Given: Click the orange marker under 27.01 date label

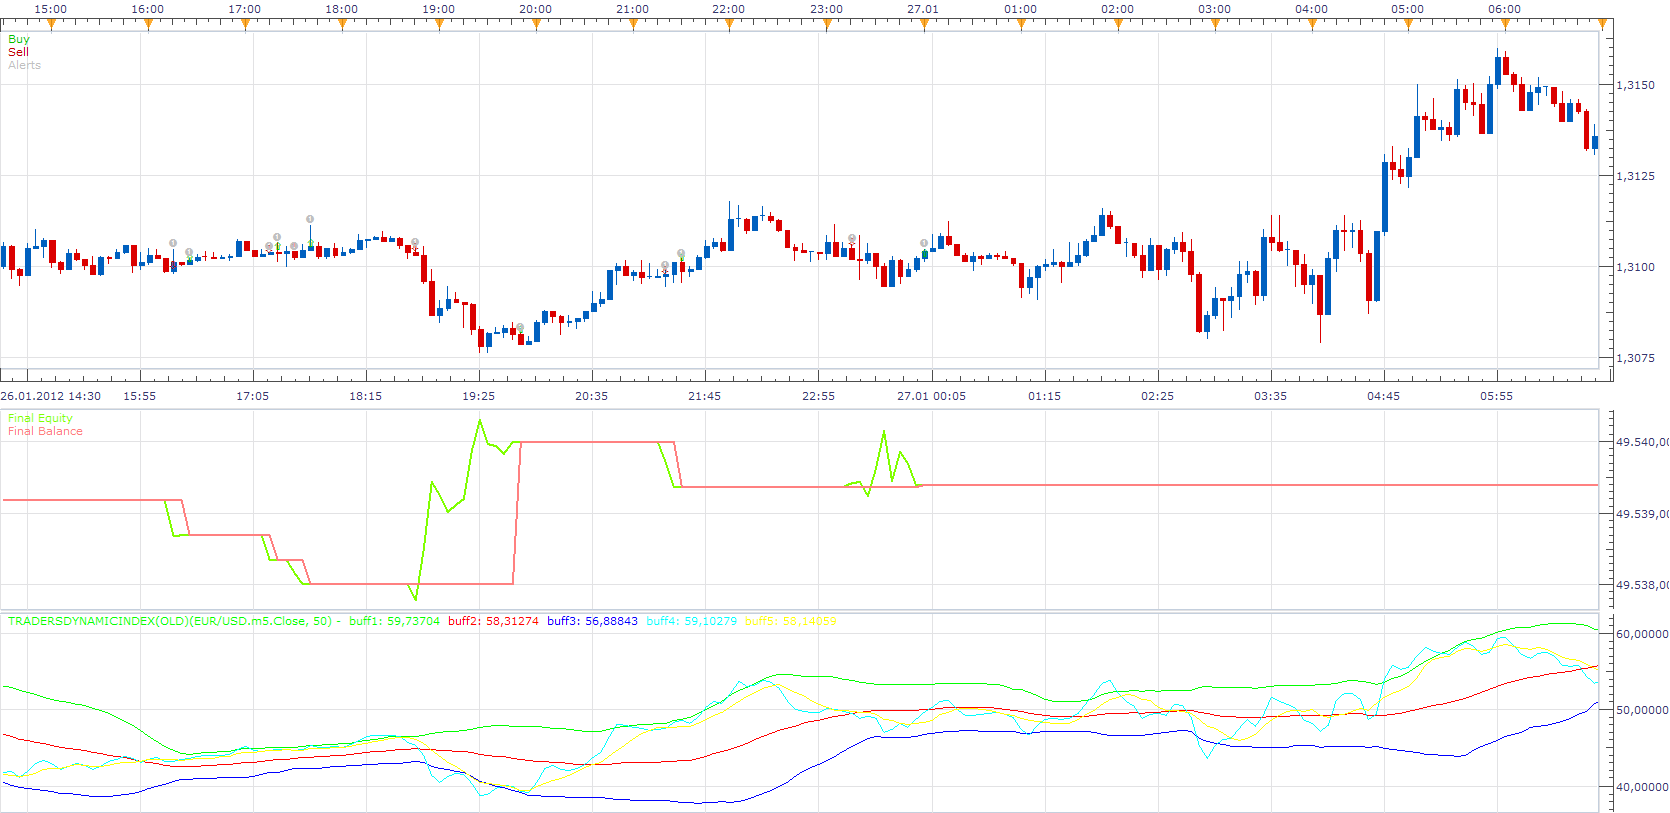Looking at the screenshot, I should pos(924,25).
